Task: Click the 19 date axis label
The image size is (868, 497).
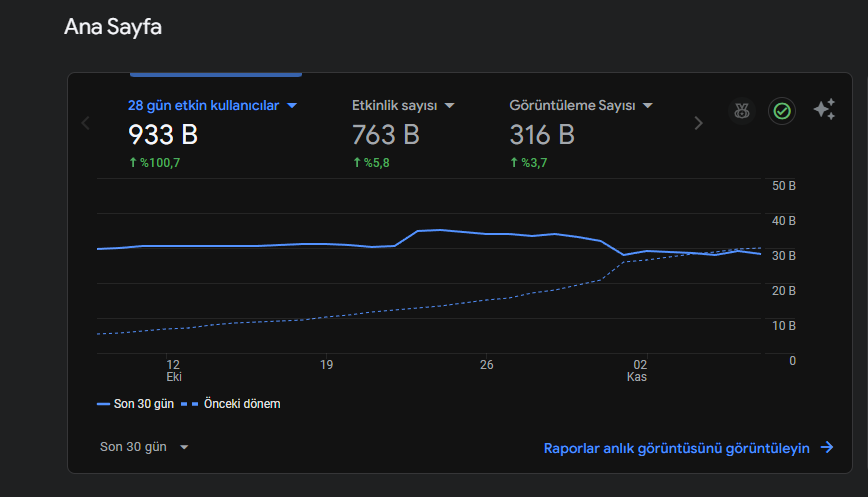Action: [x=327, y=365]
